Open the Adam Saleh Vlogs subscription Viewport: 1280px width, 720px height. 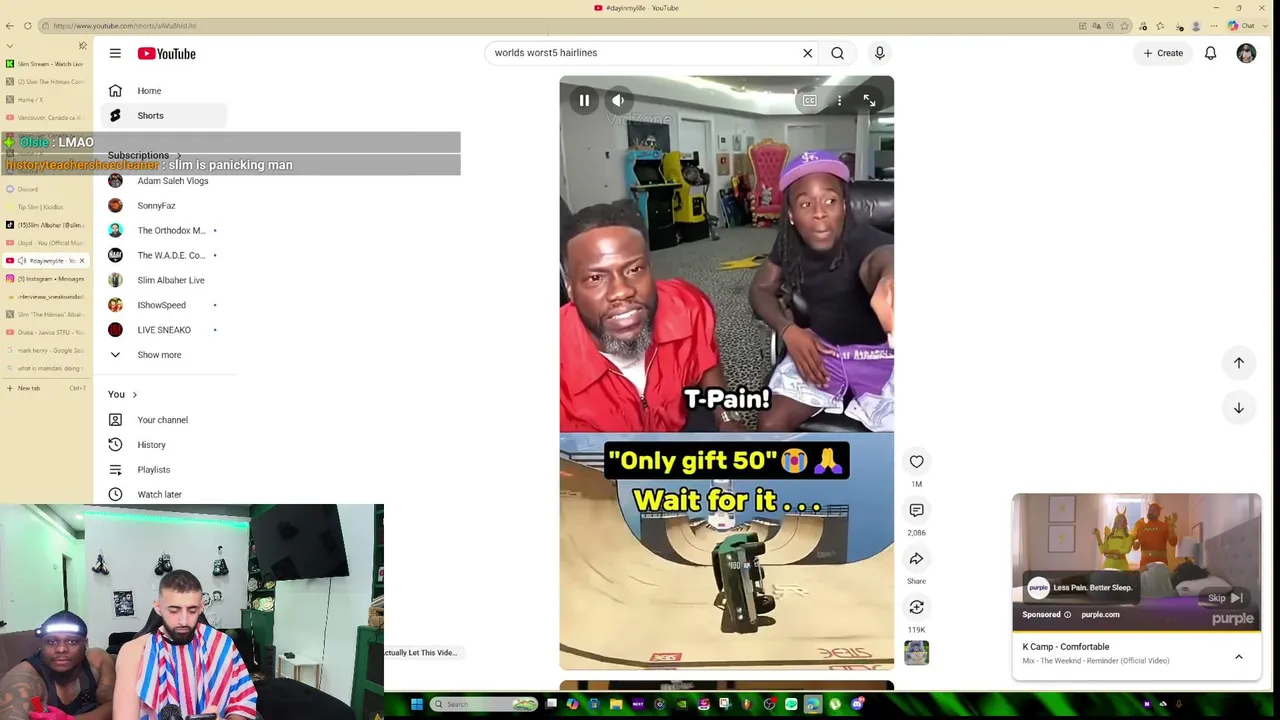tap(165, 181)
